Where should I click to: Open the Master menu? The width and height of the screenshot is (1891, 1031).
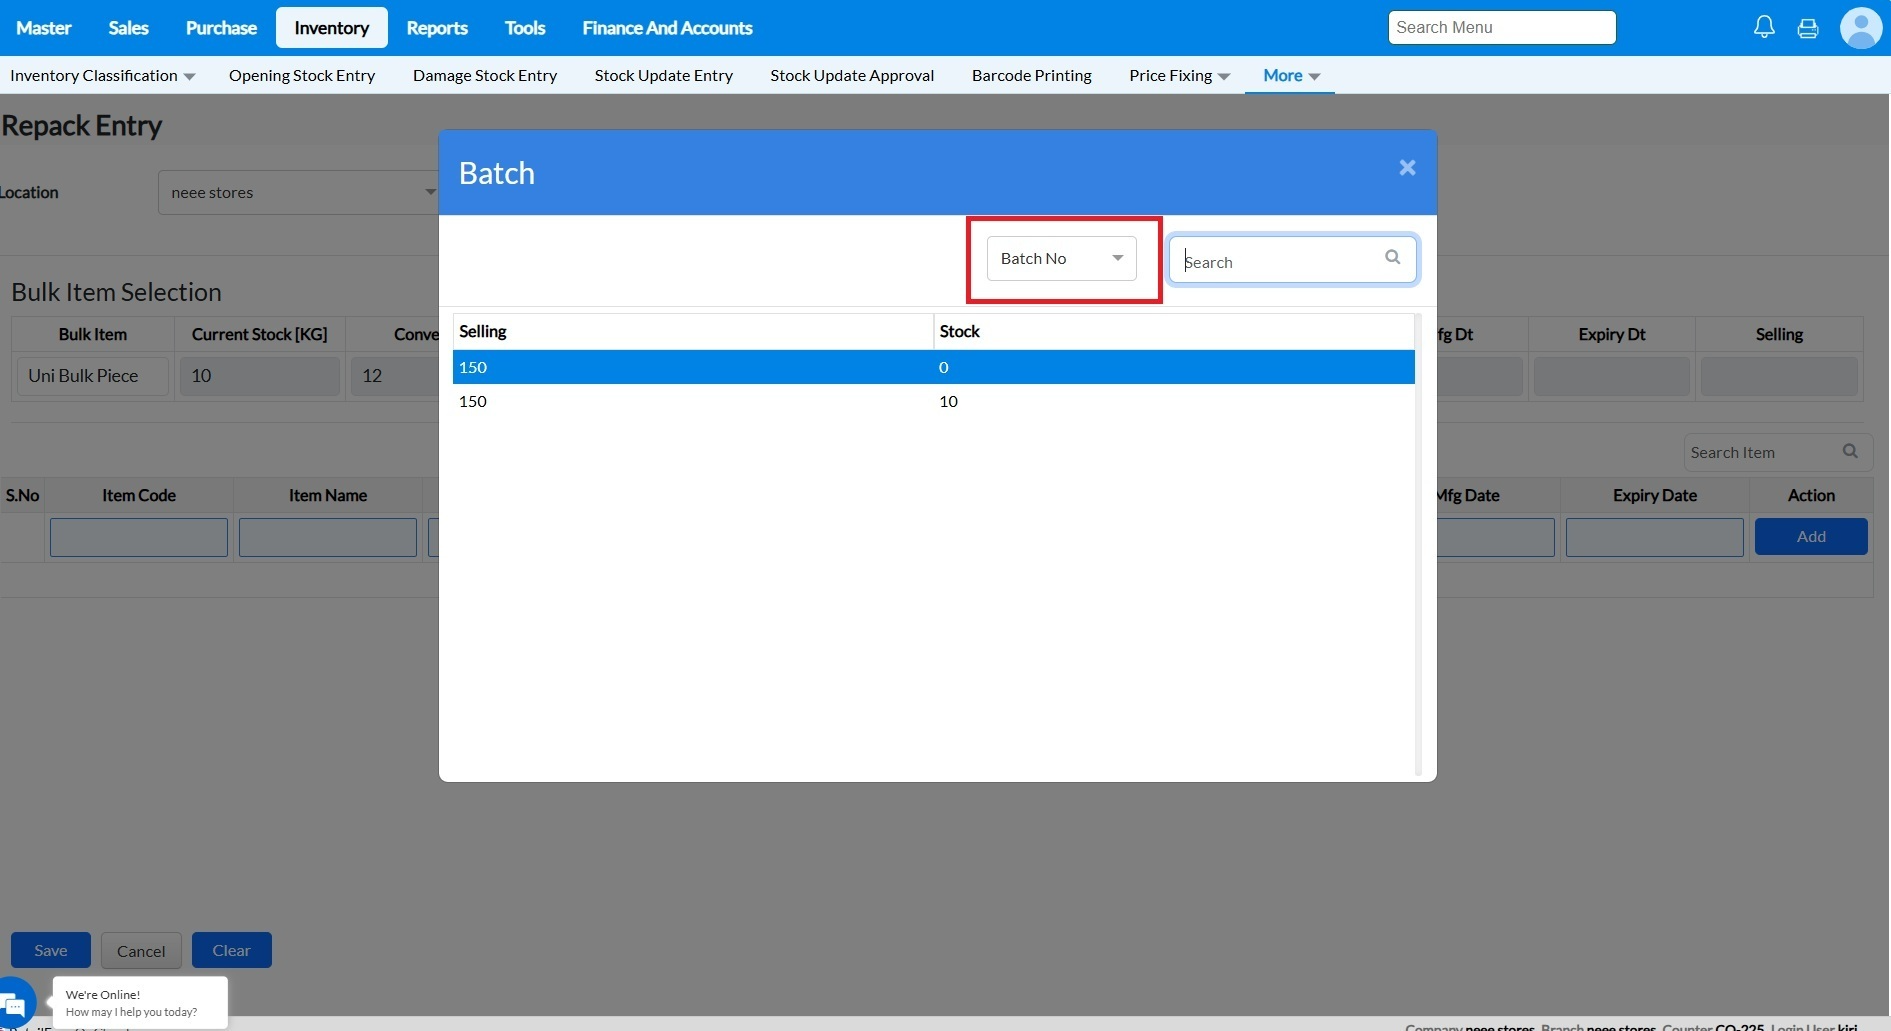(44, 28)
